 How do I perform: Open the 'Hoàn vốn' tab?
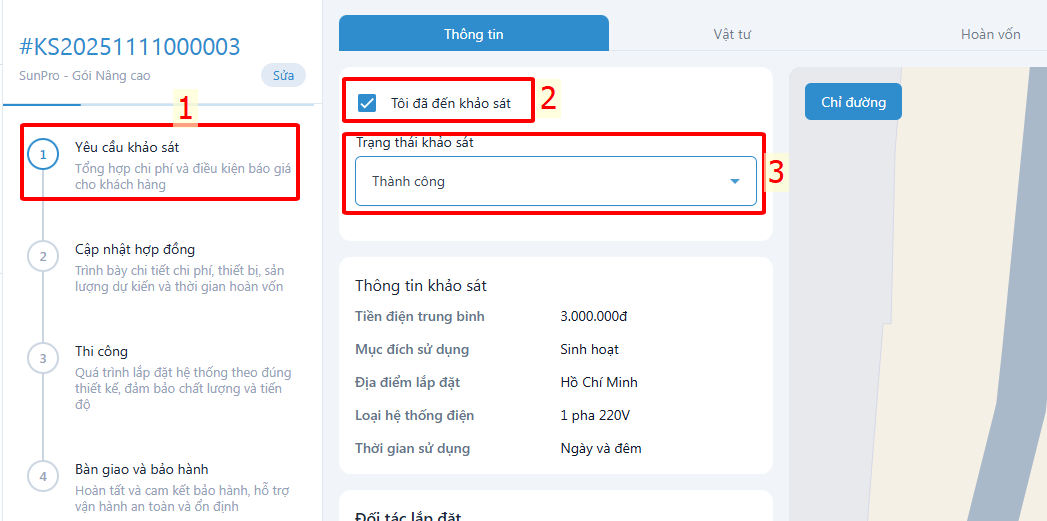tap(990, 34)
